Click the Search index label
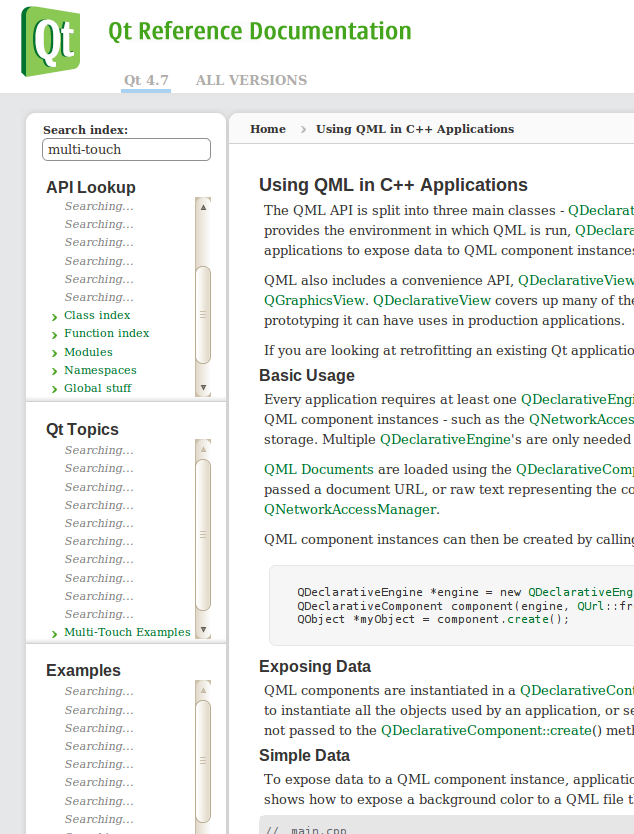The width and height of the screenshot is (634, 834). (86, 130)
